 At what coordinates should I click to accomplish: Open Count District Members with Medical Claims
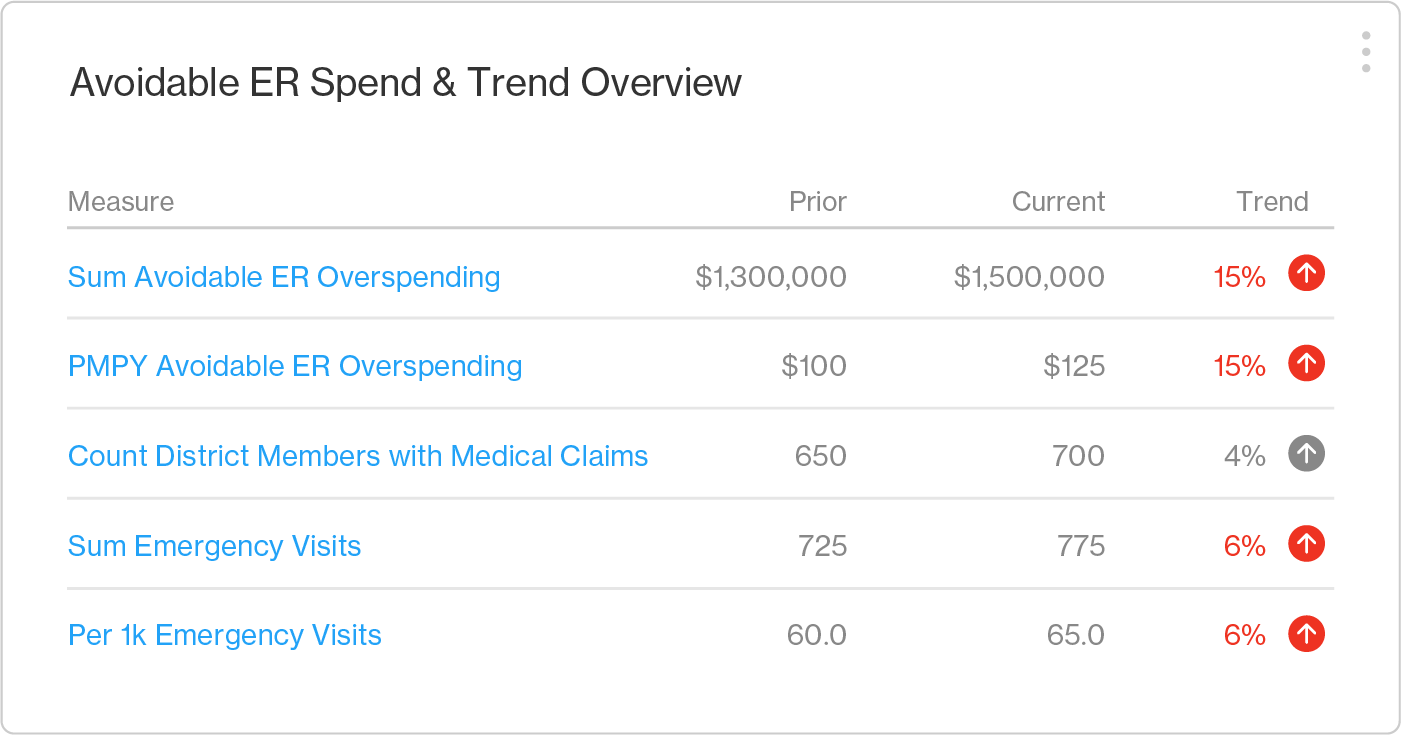tap(358, 456)
